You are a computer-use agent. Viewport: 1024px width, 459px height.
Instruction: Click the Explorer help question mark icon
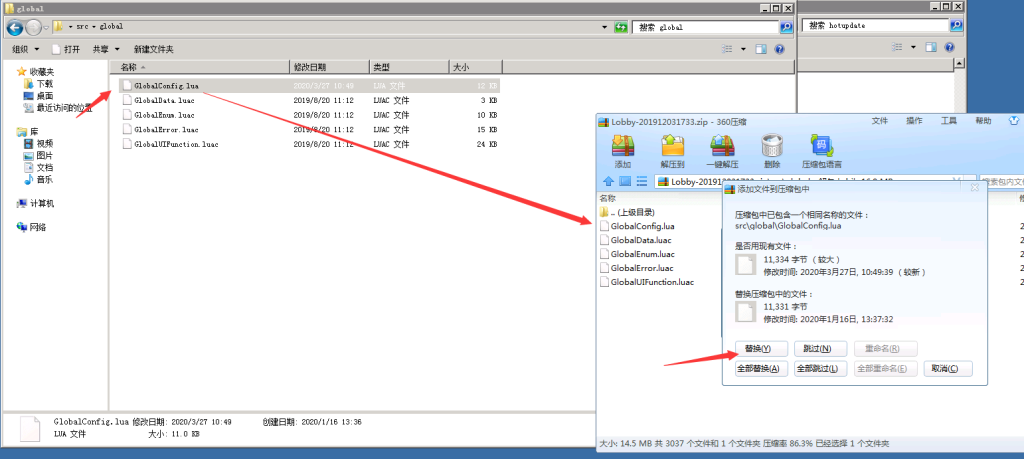point(779,49)
